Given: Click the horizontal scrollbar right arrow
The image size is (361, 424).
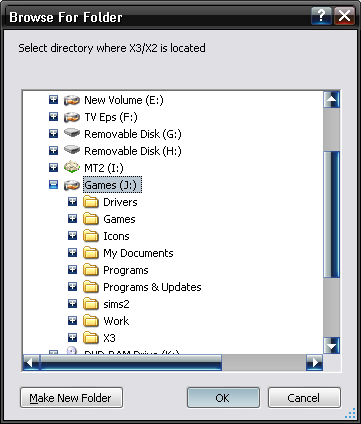Looking at the screenshot, I should point(314,362).
